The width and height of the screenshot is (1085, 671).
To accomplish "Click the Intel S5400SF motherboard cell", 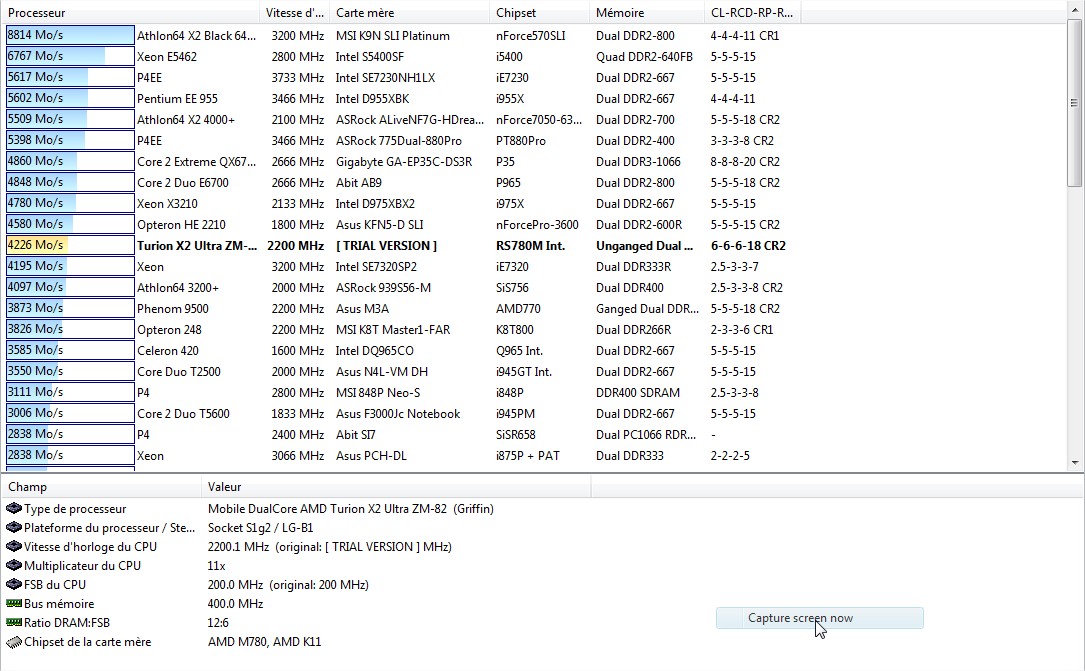I will pyautogui.click(x=370, y=57).
